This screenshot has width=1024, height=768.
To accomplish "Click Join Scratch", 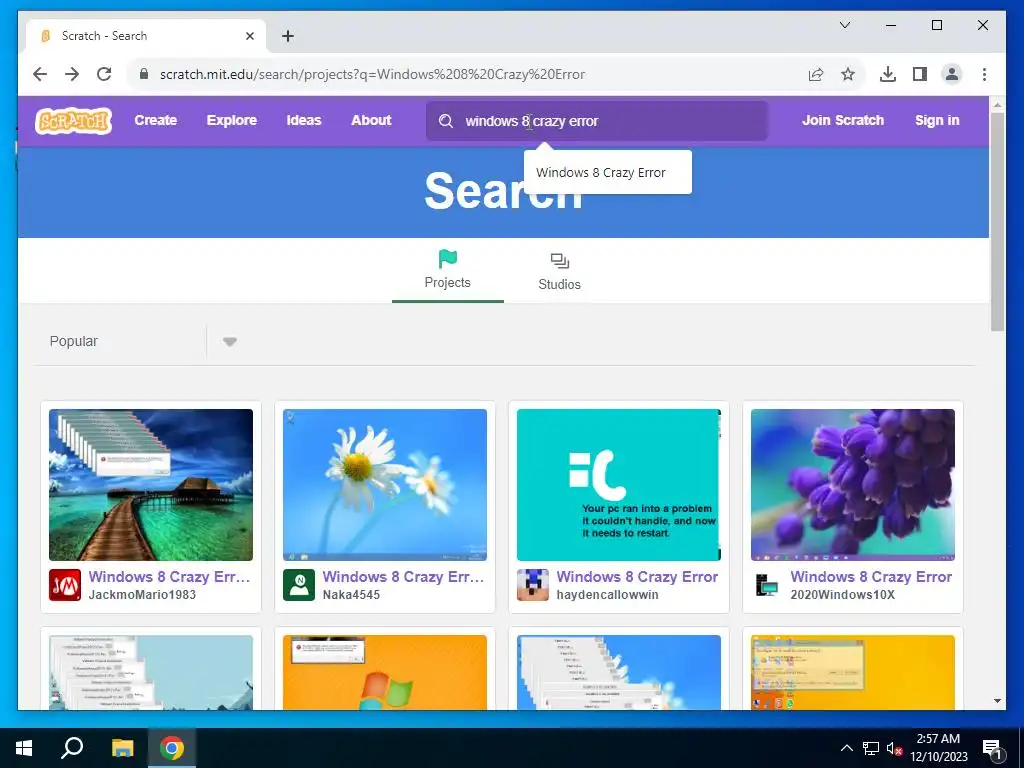I will click(x=843, y=120).
